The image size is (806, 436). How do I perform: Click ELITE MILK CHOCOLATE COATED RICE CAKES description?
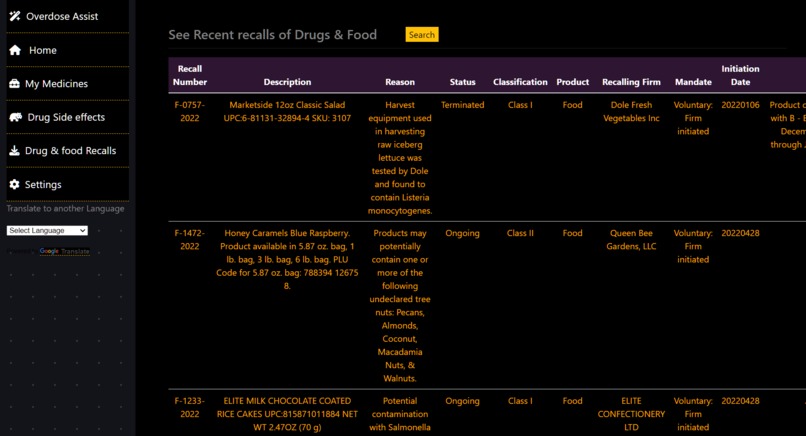(287, 414)
